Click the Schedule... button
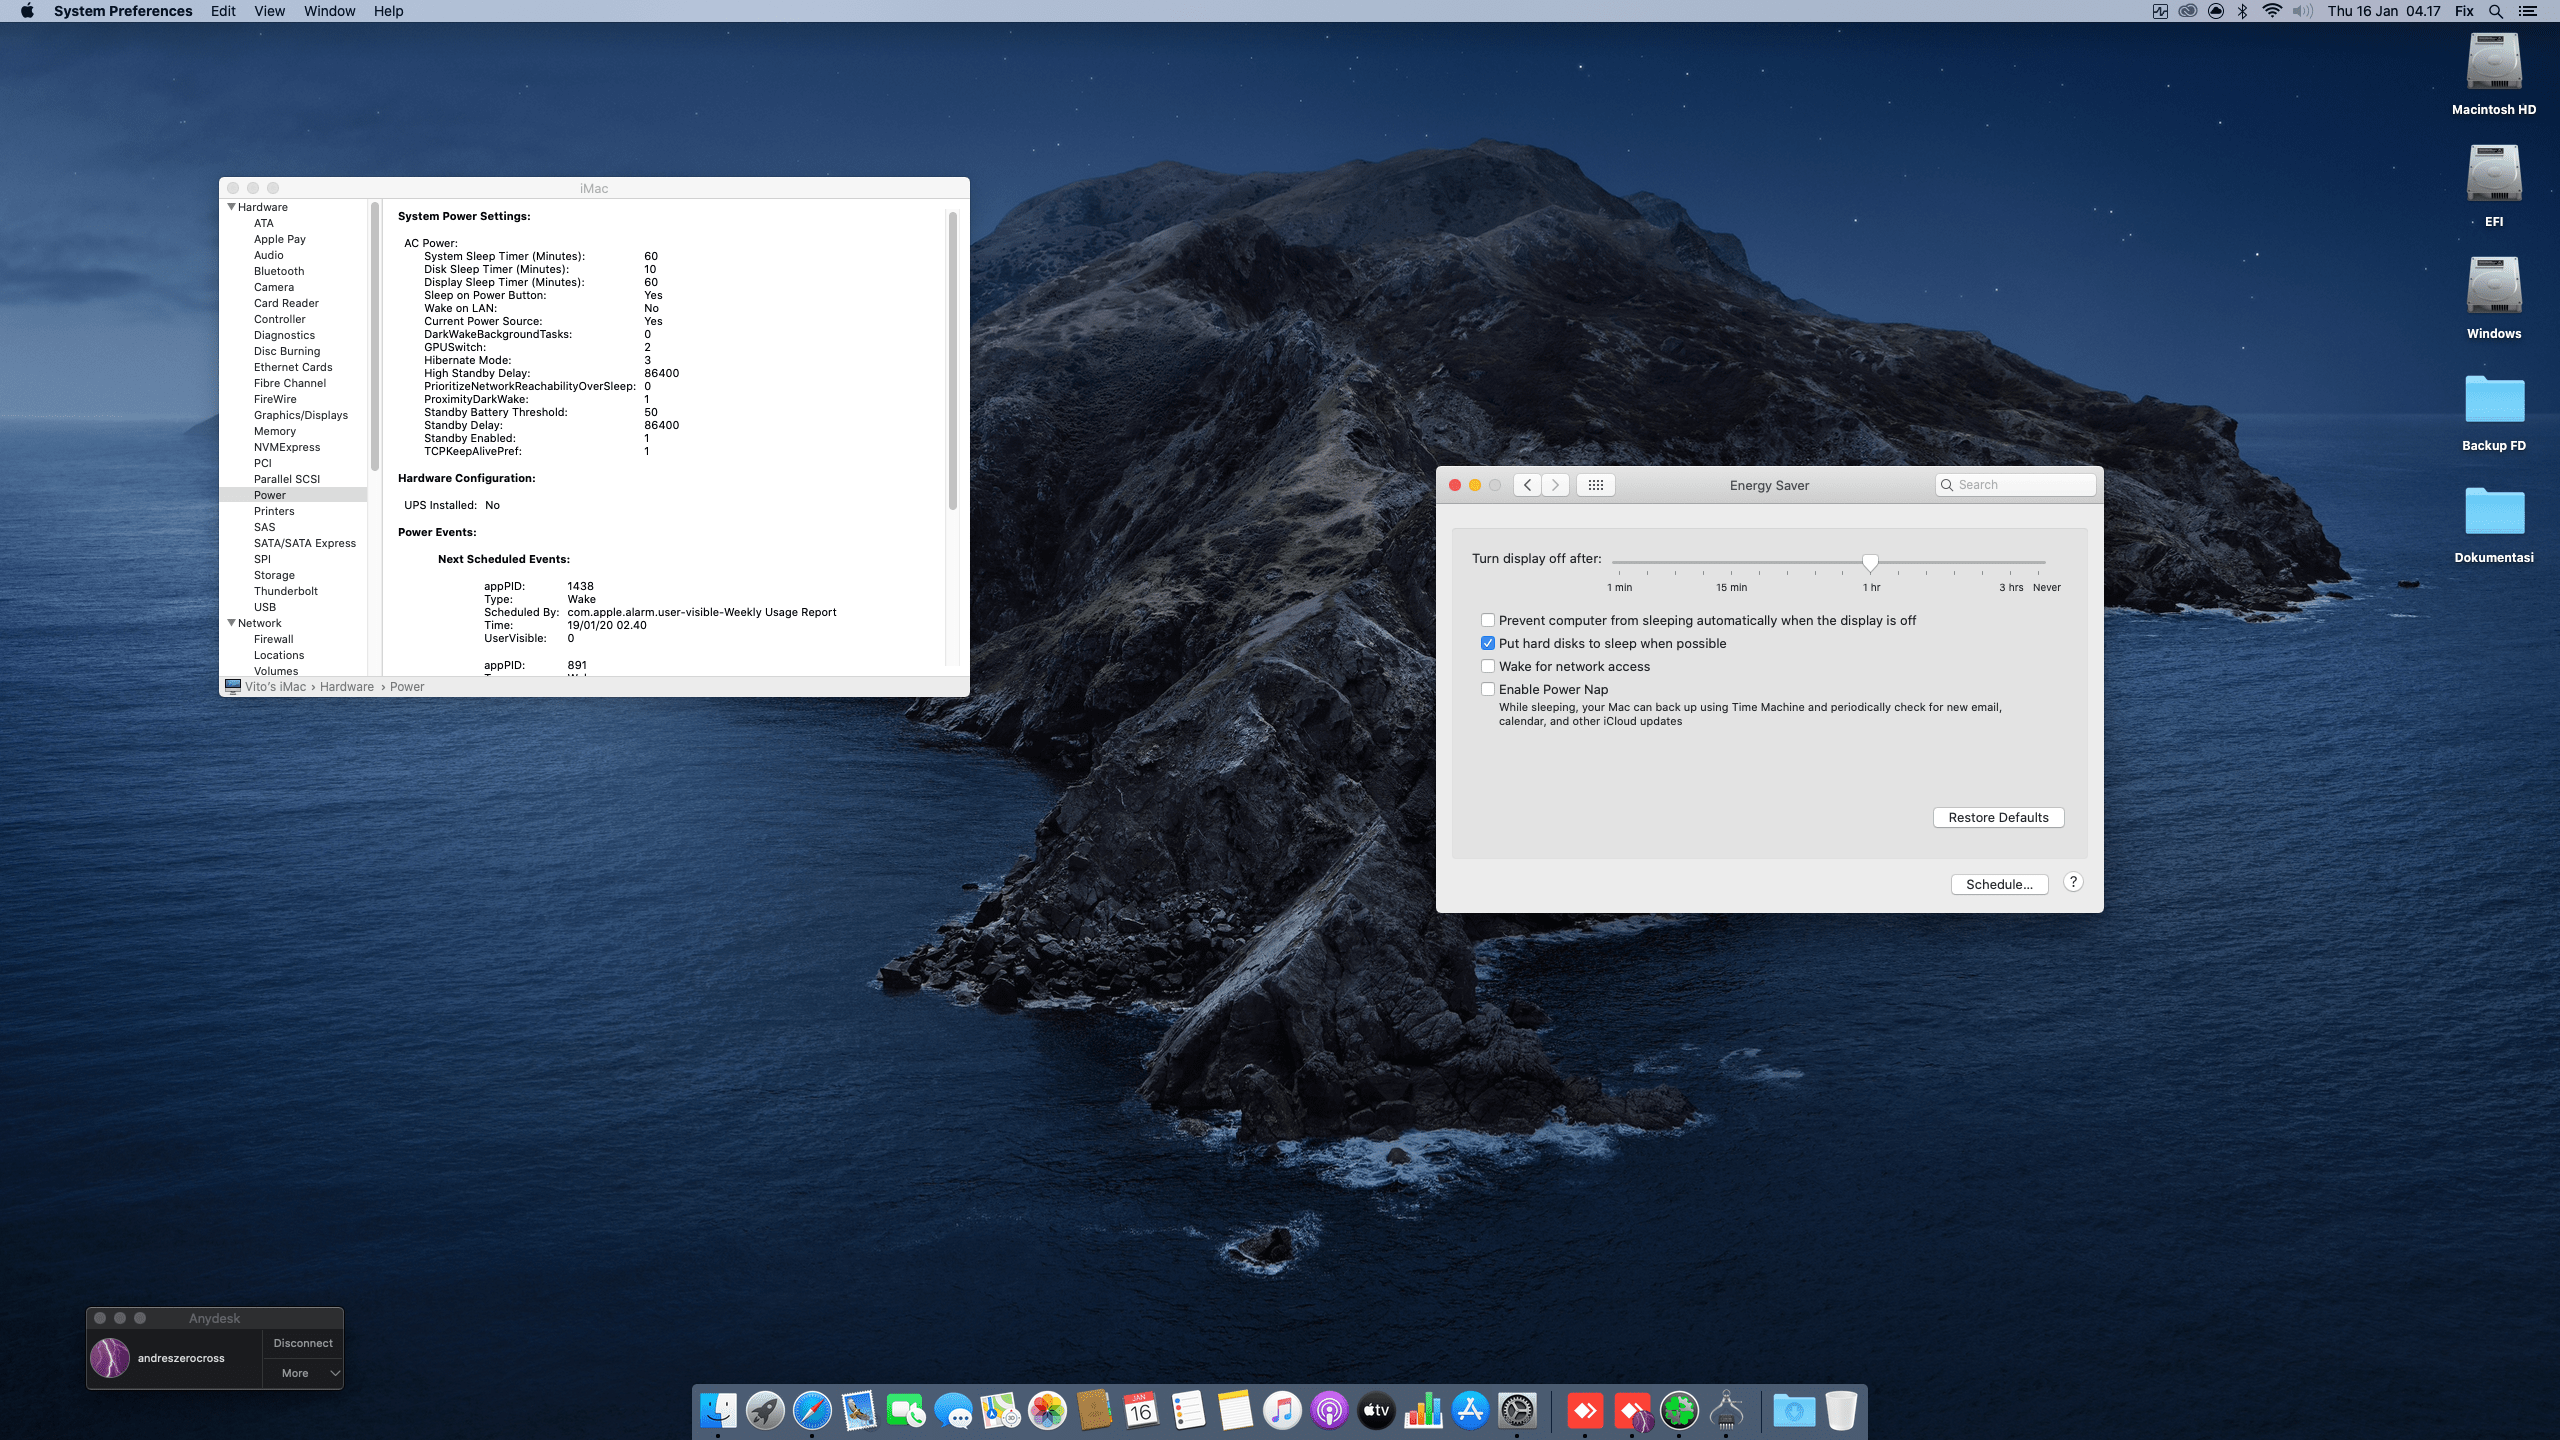This screenshot has height=1440, width=2560. coord(1998,885)
